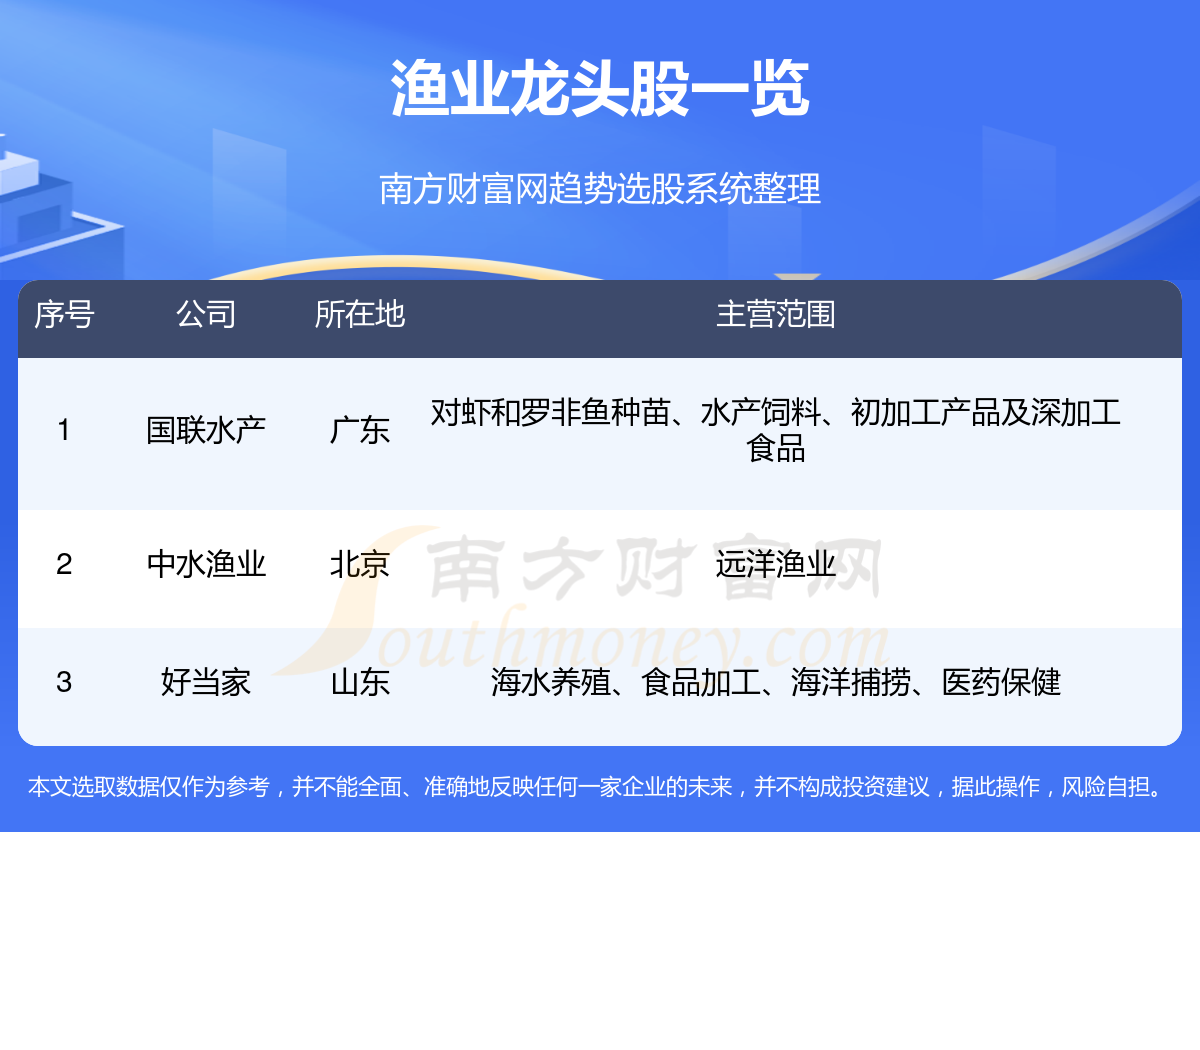Select company cell 国联水产
Viewport: 1200px width, 1050px height.
[206, 430]
